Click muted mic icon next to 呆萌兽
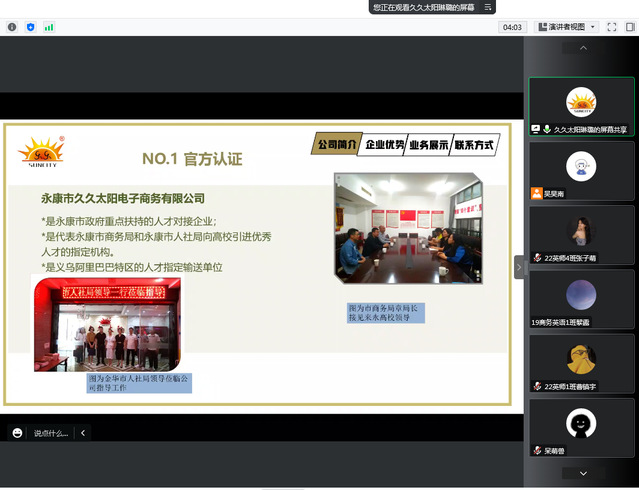 [x=538, y=450]
